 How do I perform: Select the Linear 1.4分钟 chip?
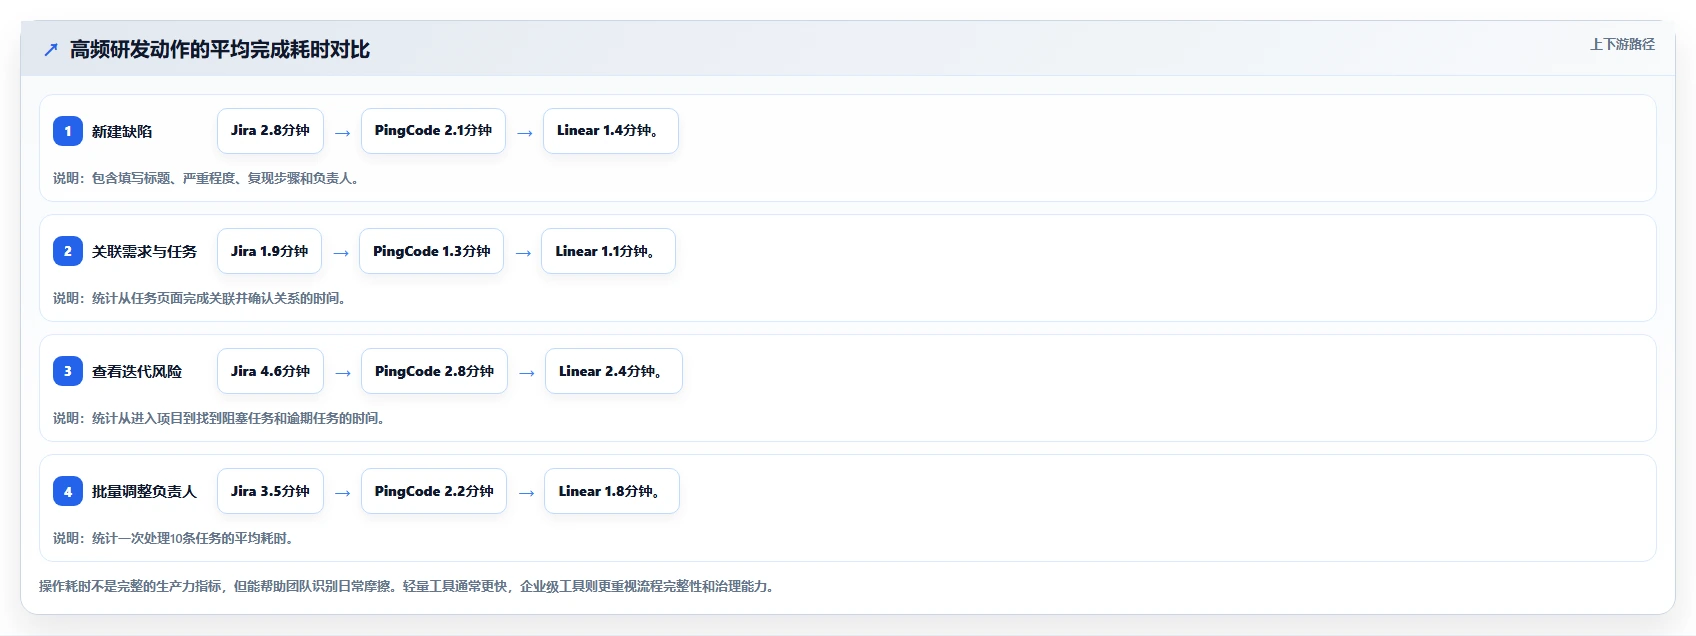(x=611, y=131)
